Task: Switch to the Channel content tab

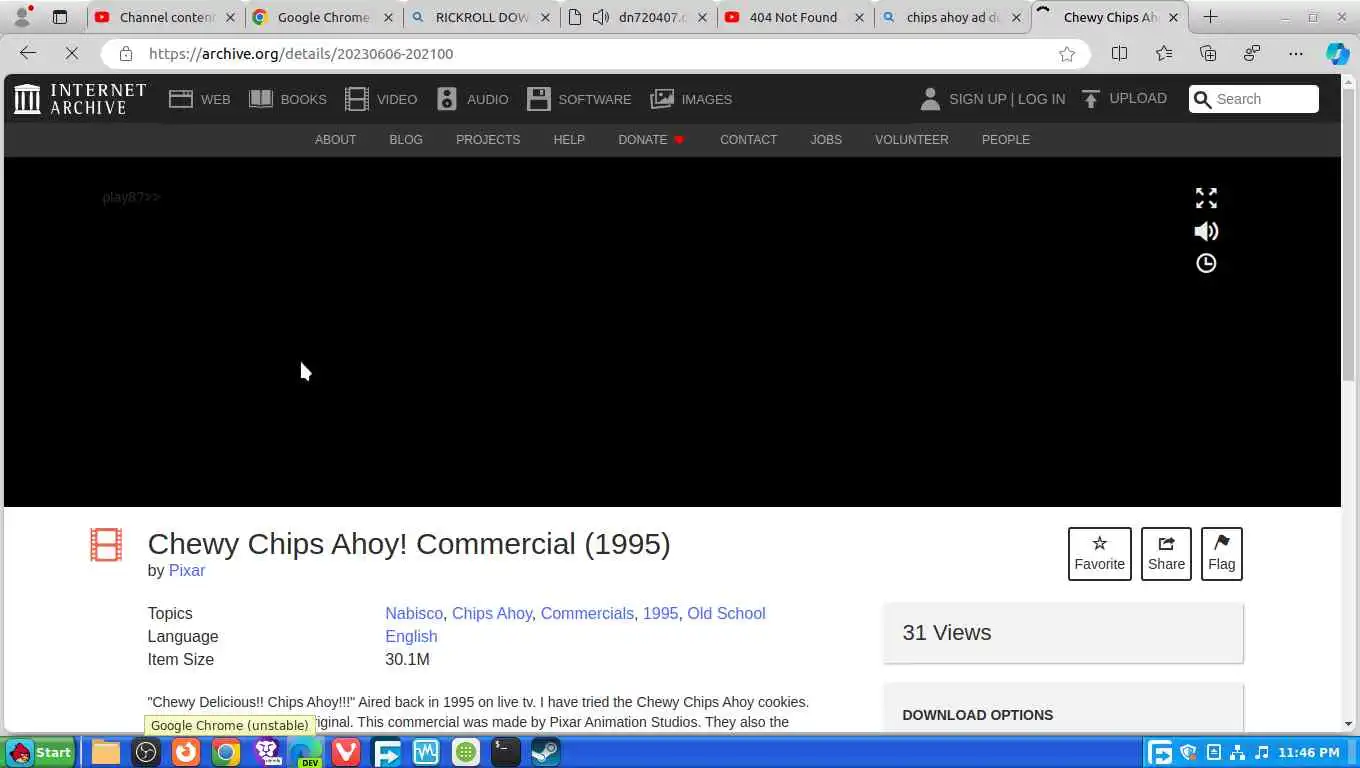Action: tap(165, 17)
